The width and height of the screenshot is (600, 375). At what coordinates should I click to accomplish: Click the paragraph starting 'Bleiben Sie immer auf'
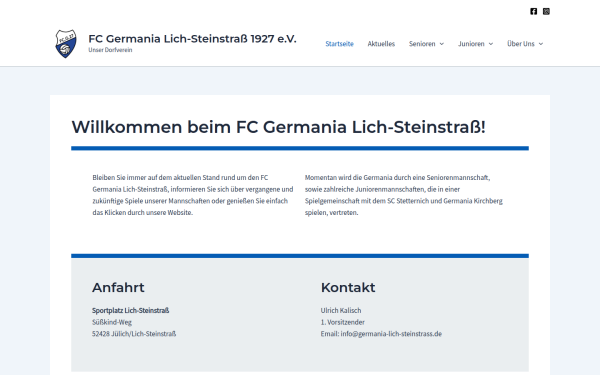193,195
